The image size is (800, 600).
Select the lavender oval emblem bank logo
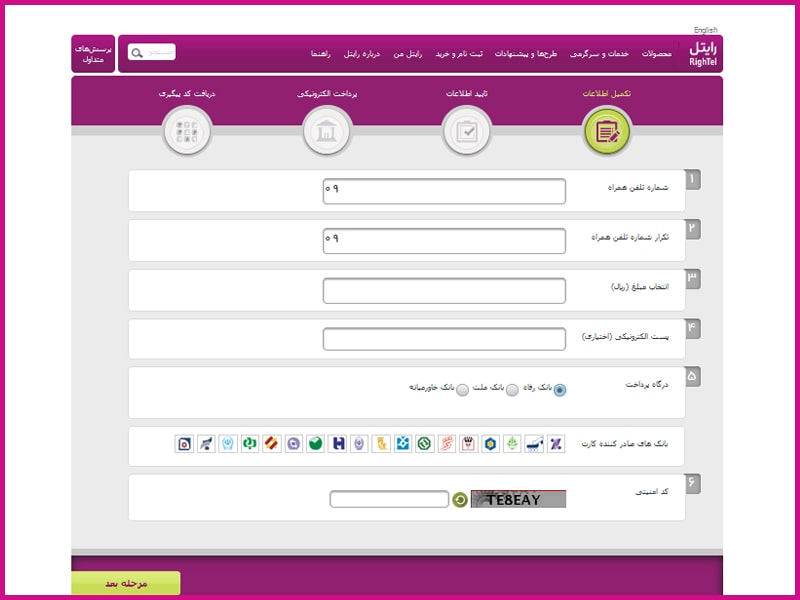click(x=359, y=443)
